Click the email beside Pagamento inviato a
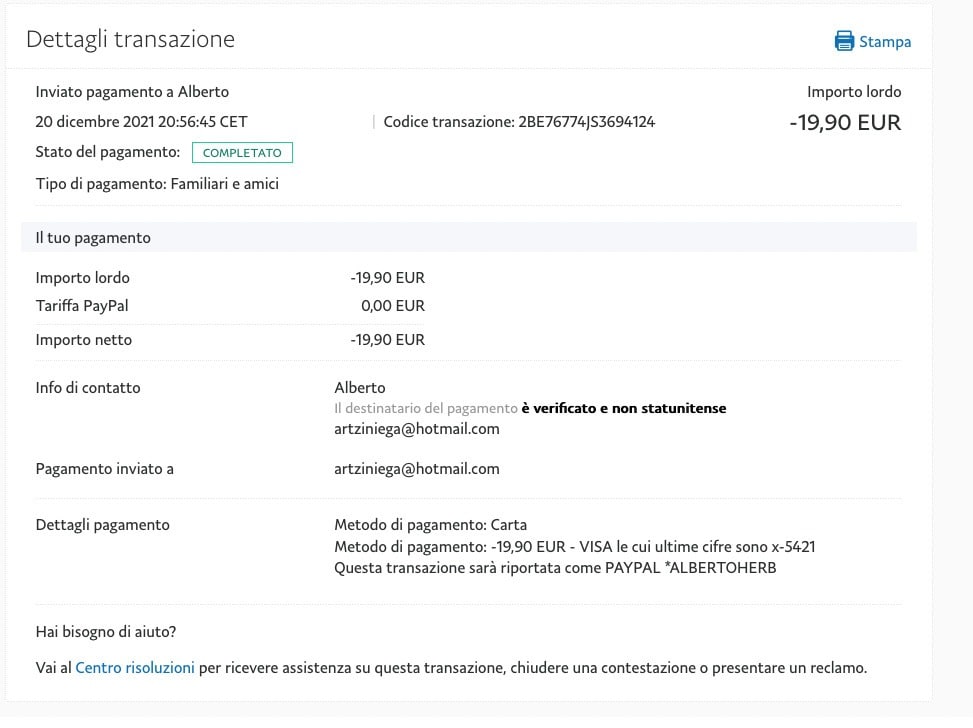Viewport: 973px width, 728px height. point(416,468)
